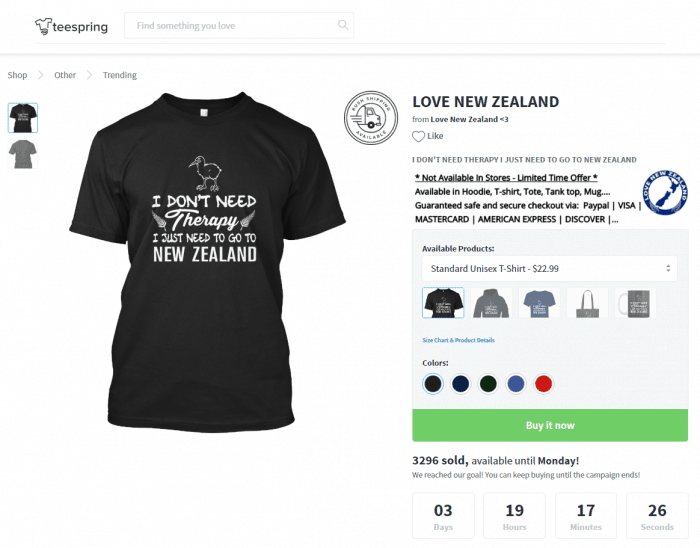Image resolution: width=700 pixels, height=548 pixels.
Task: Click the dropdown arrows on Standard Unisex T-Shirt
Action: click(x=668, y=269)
